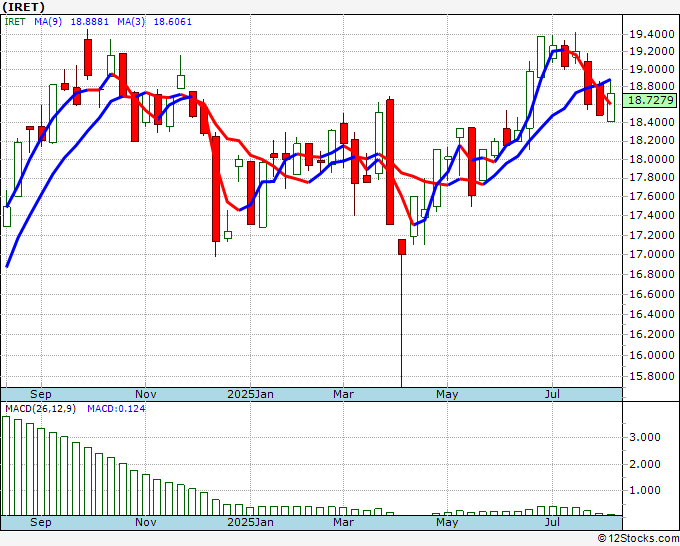680x546 pixels.
Task: Click the 2.000 MACD axis label
Action: tap(645, 464)
